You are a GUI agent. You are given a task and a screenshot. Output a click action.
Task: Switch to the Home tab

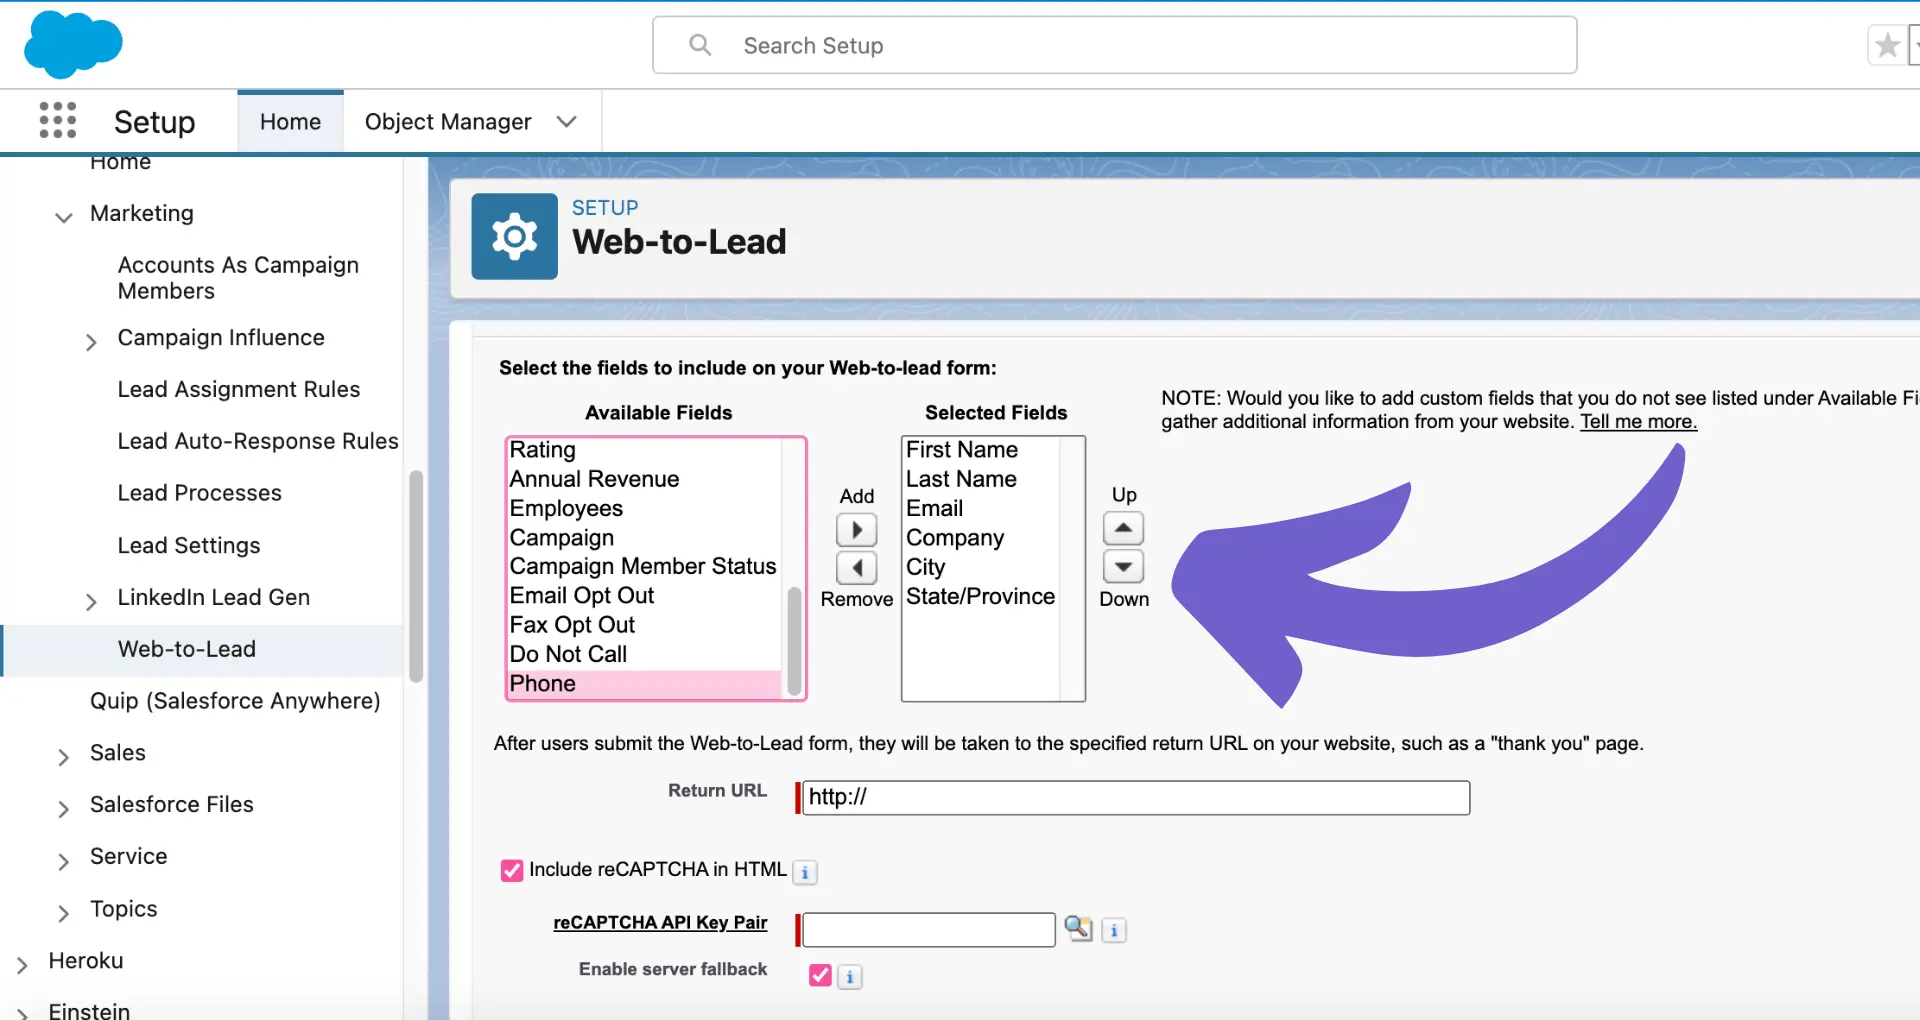[x=290, y=121]
